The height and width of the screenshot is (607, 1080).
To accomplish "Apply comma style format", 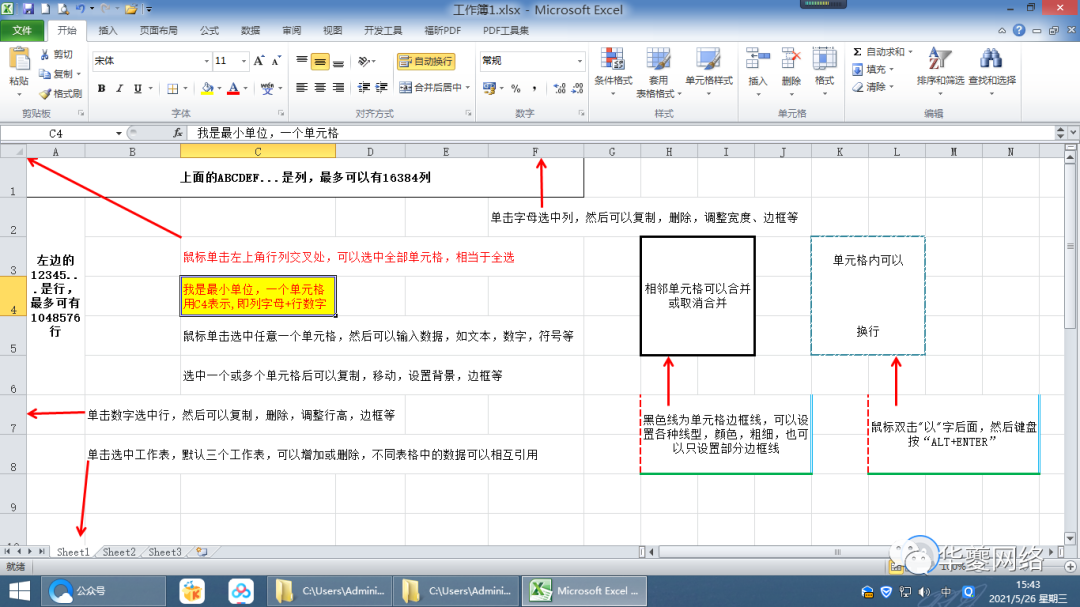I will (534, 88).
